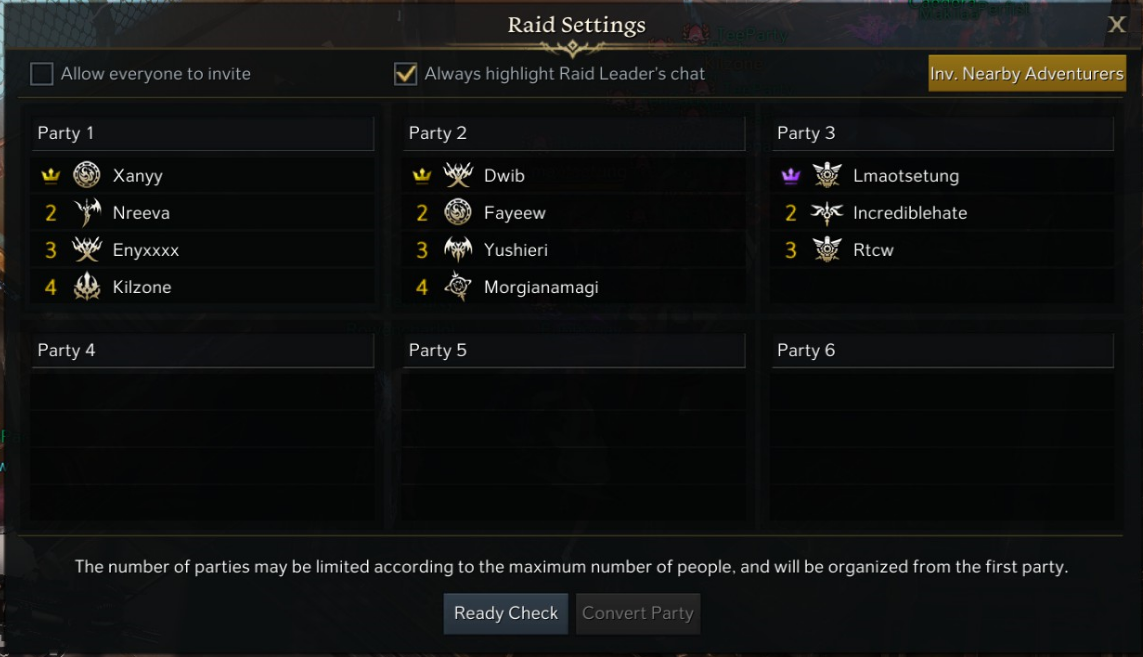Click the class icon next to Dwib

coord(458,176)
